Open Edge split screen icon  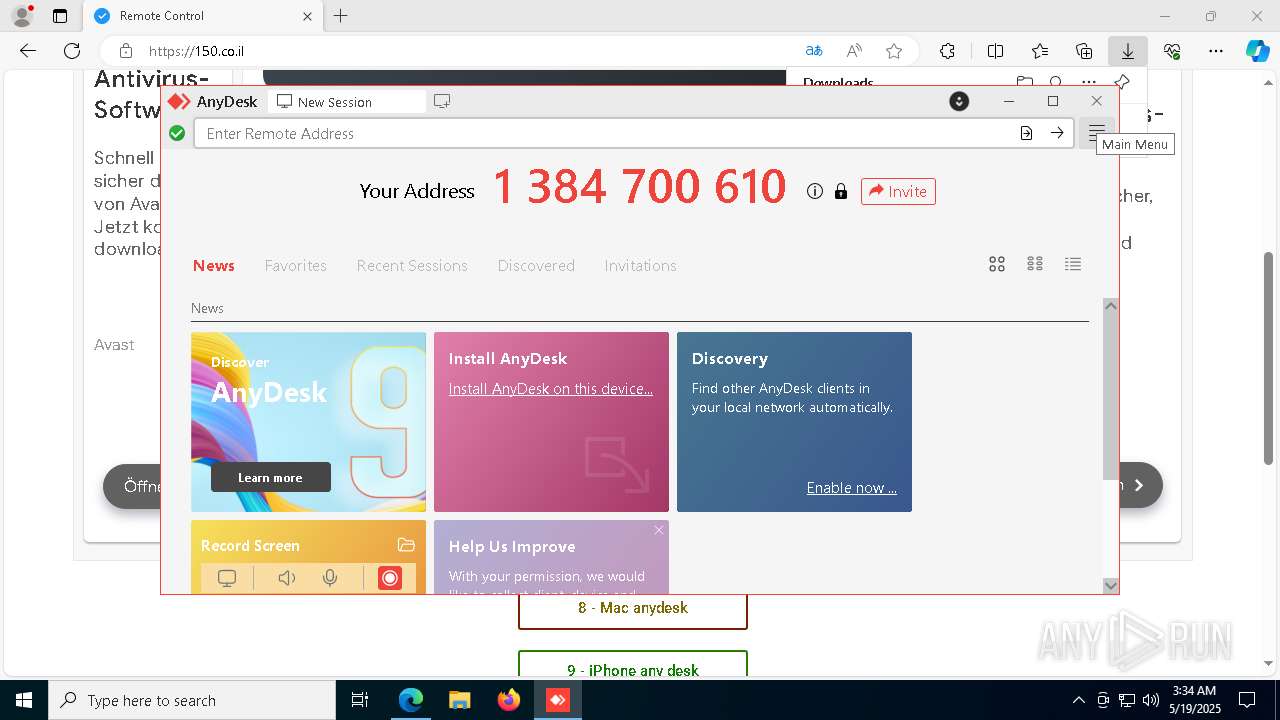pos(996,51)
